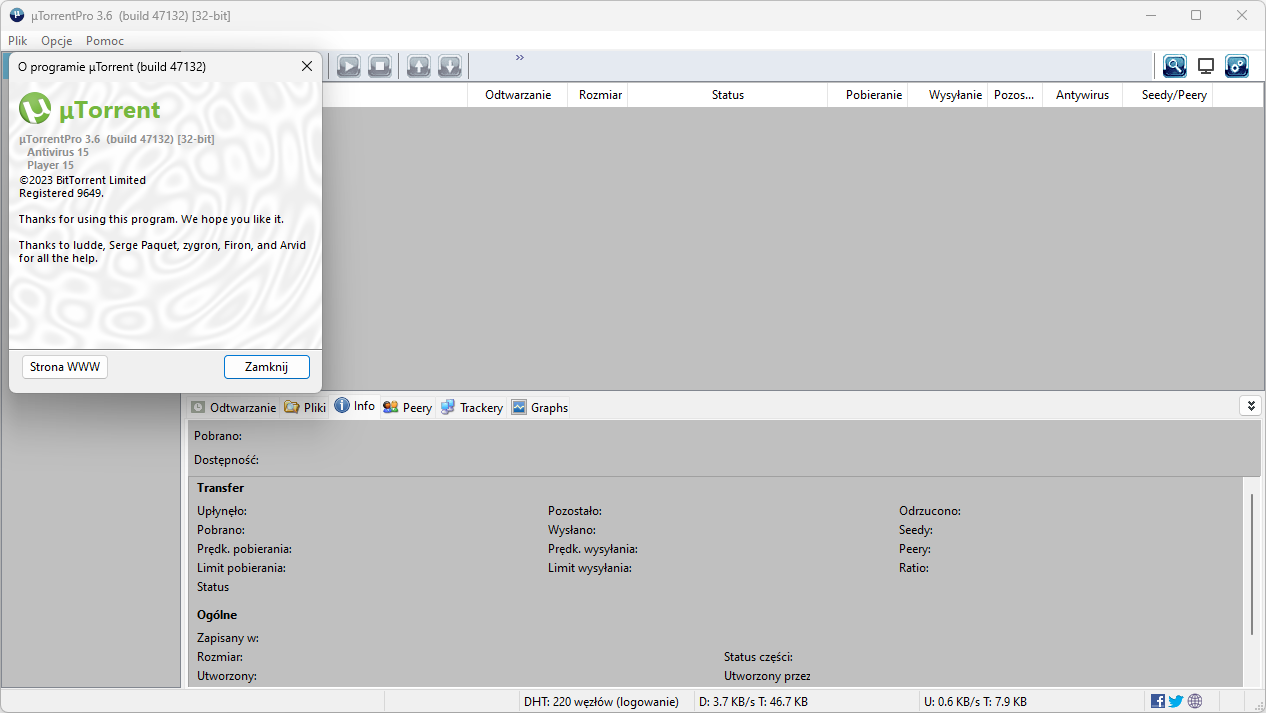This screenshot has width=1266, height=713.
Task: Open the Pomoc menu
Action: click(105, 41)
